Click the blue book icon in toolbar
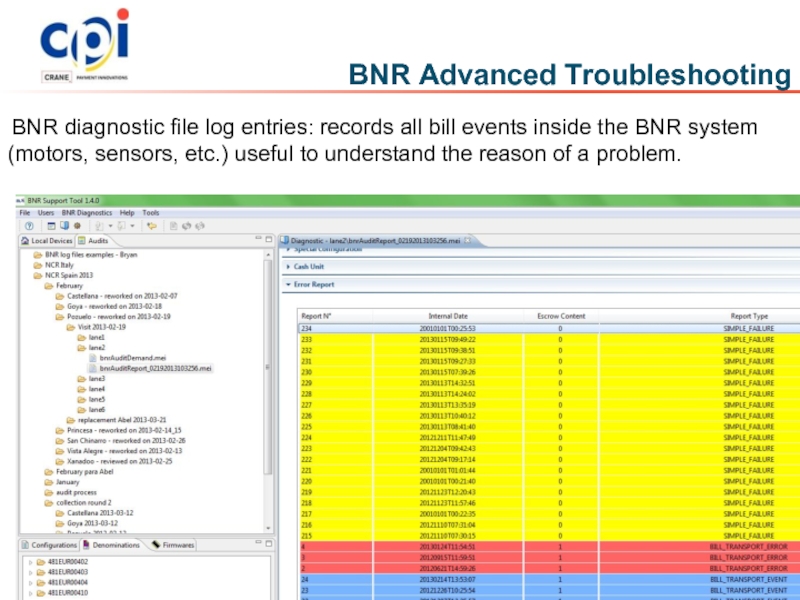Viewport: 800px width, 600px height. (x=64, y=226)
